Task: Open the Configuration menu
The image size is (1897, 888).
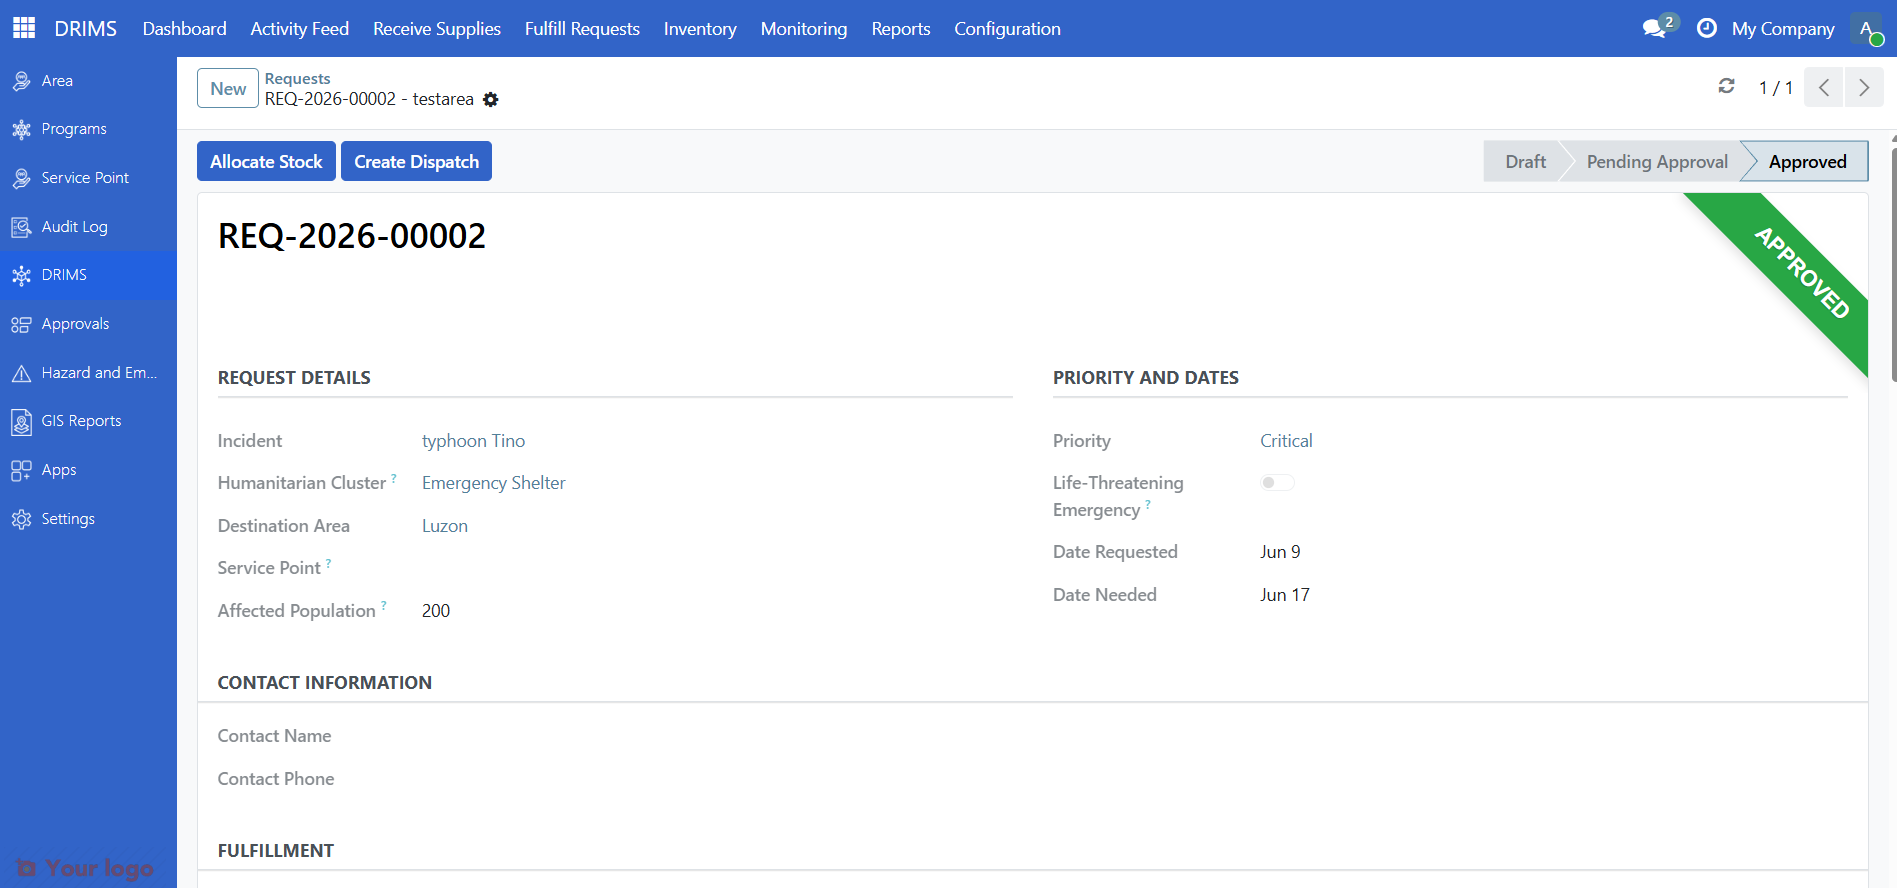Action: 1007,28
